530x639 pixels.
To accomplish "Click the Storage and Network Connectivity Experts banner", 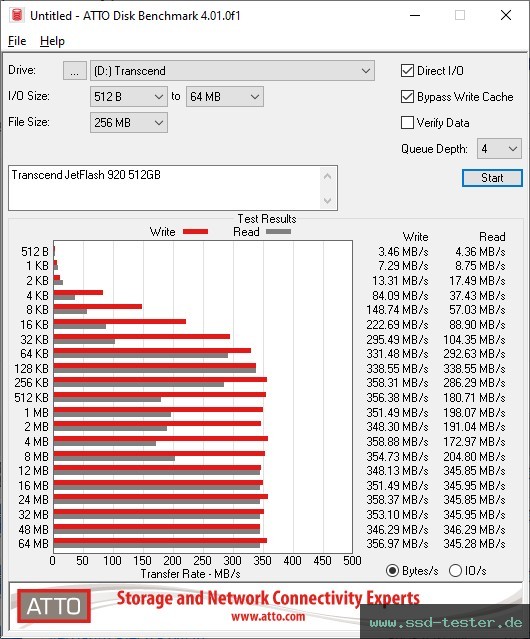I will (x=268, y=598).
